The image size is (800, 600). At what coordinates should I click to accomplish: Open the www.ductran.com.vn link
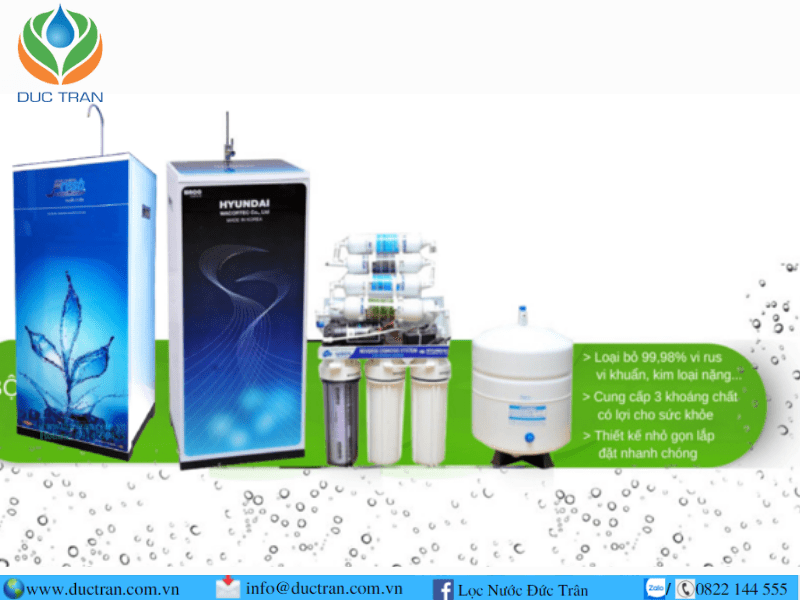(x=103, y=589)
